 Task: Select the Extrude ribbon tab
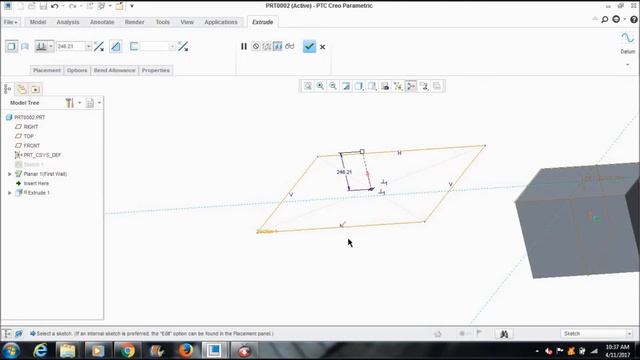262,22
